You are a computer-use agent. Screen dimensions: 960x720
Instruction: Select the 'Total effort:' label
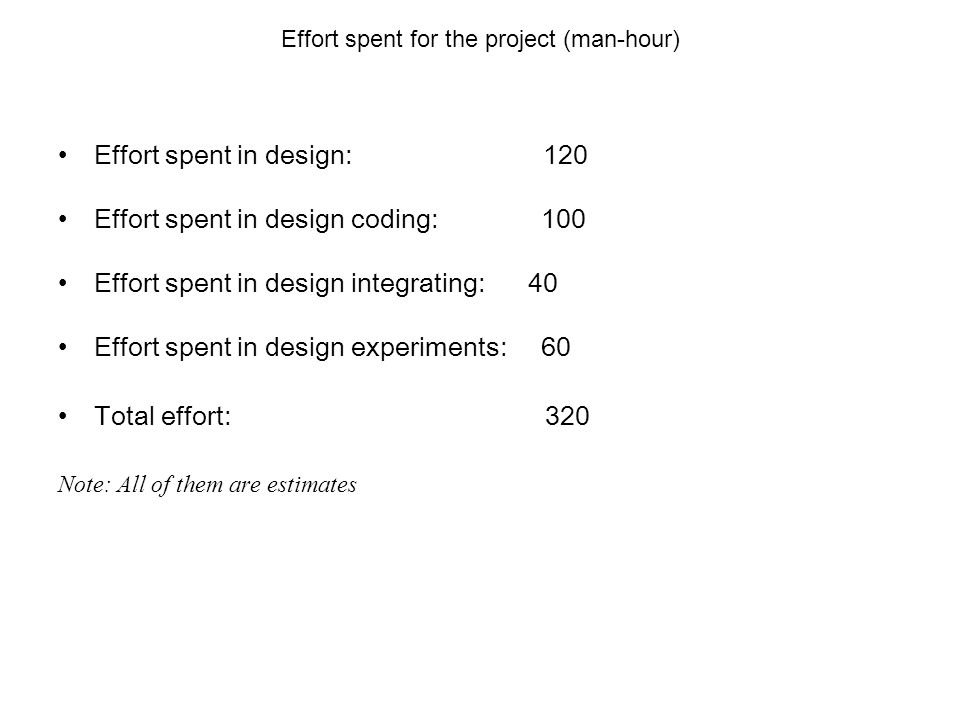(163, 416)
